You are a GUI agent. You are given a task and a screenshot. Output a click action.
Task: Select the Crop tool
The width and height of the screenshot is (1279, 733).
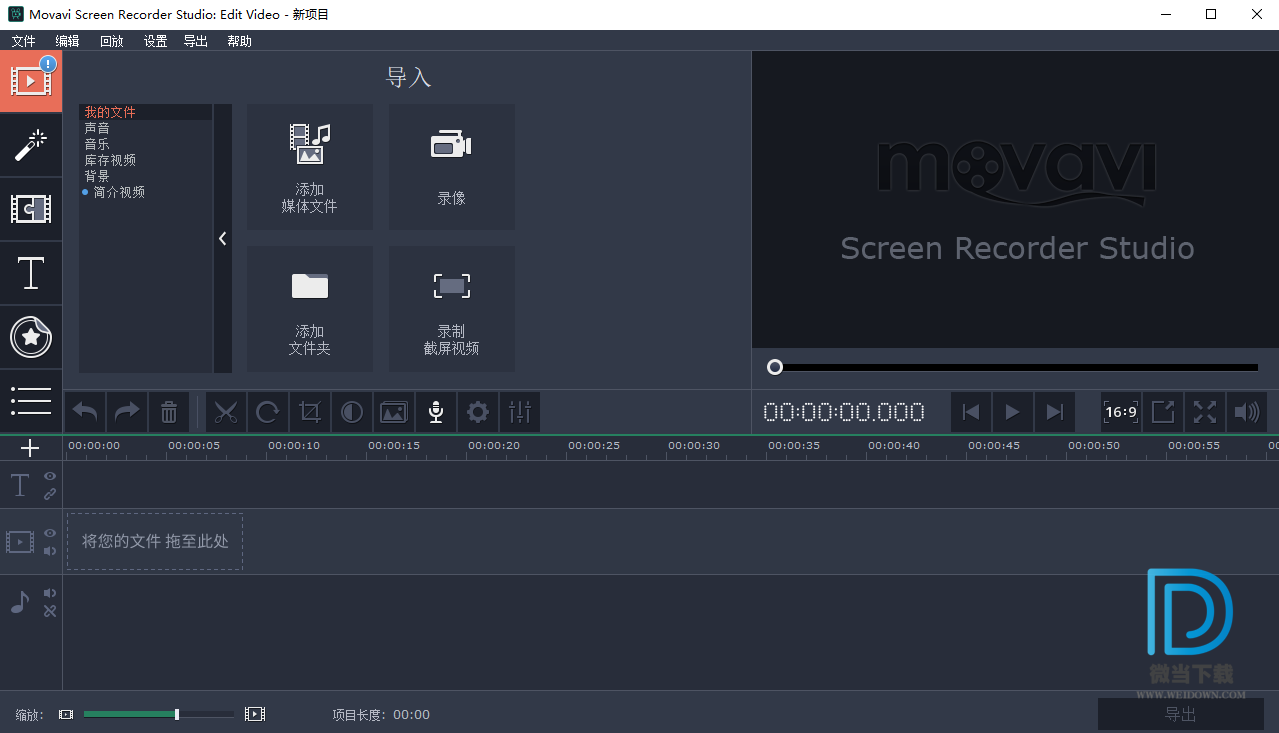click(310, 412)
